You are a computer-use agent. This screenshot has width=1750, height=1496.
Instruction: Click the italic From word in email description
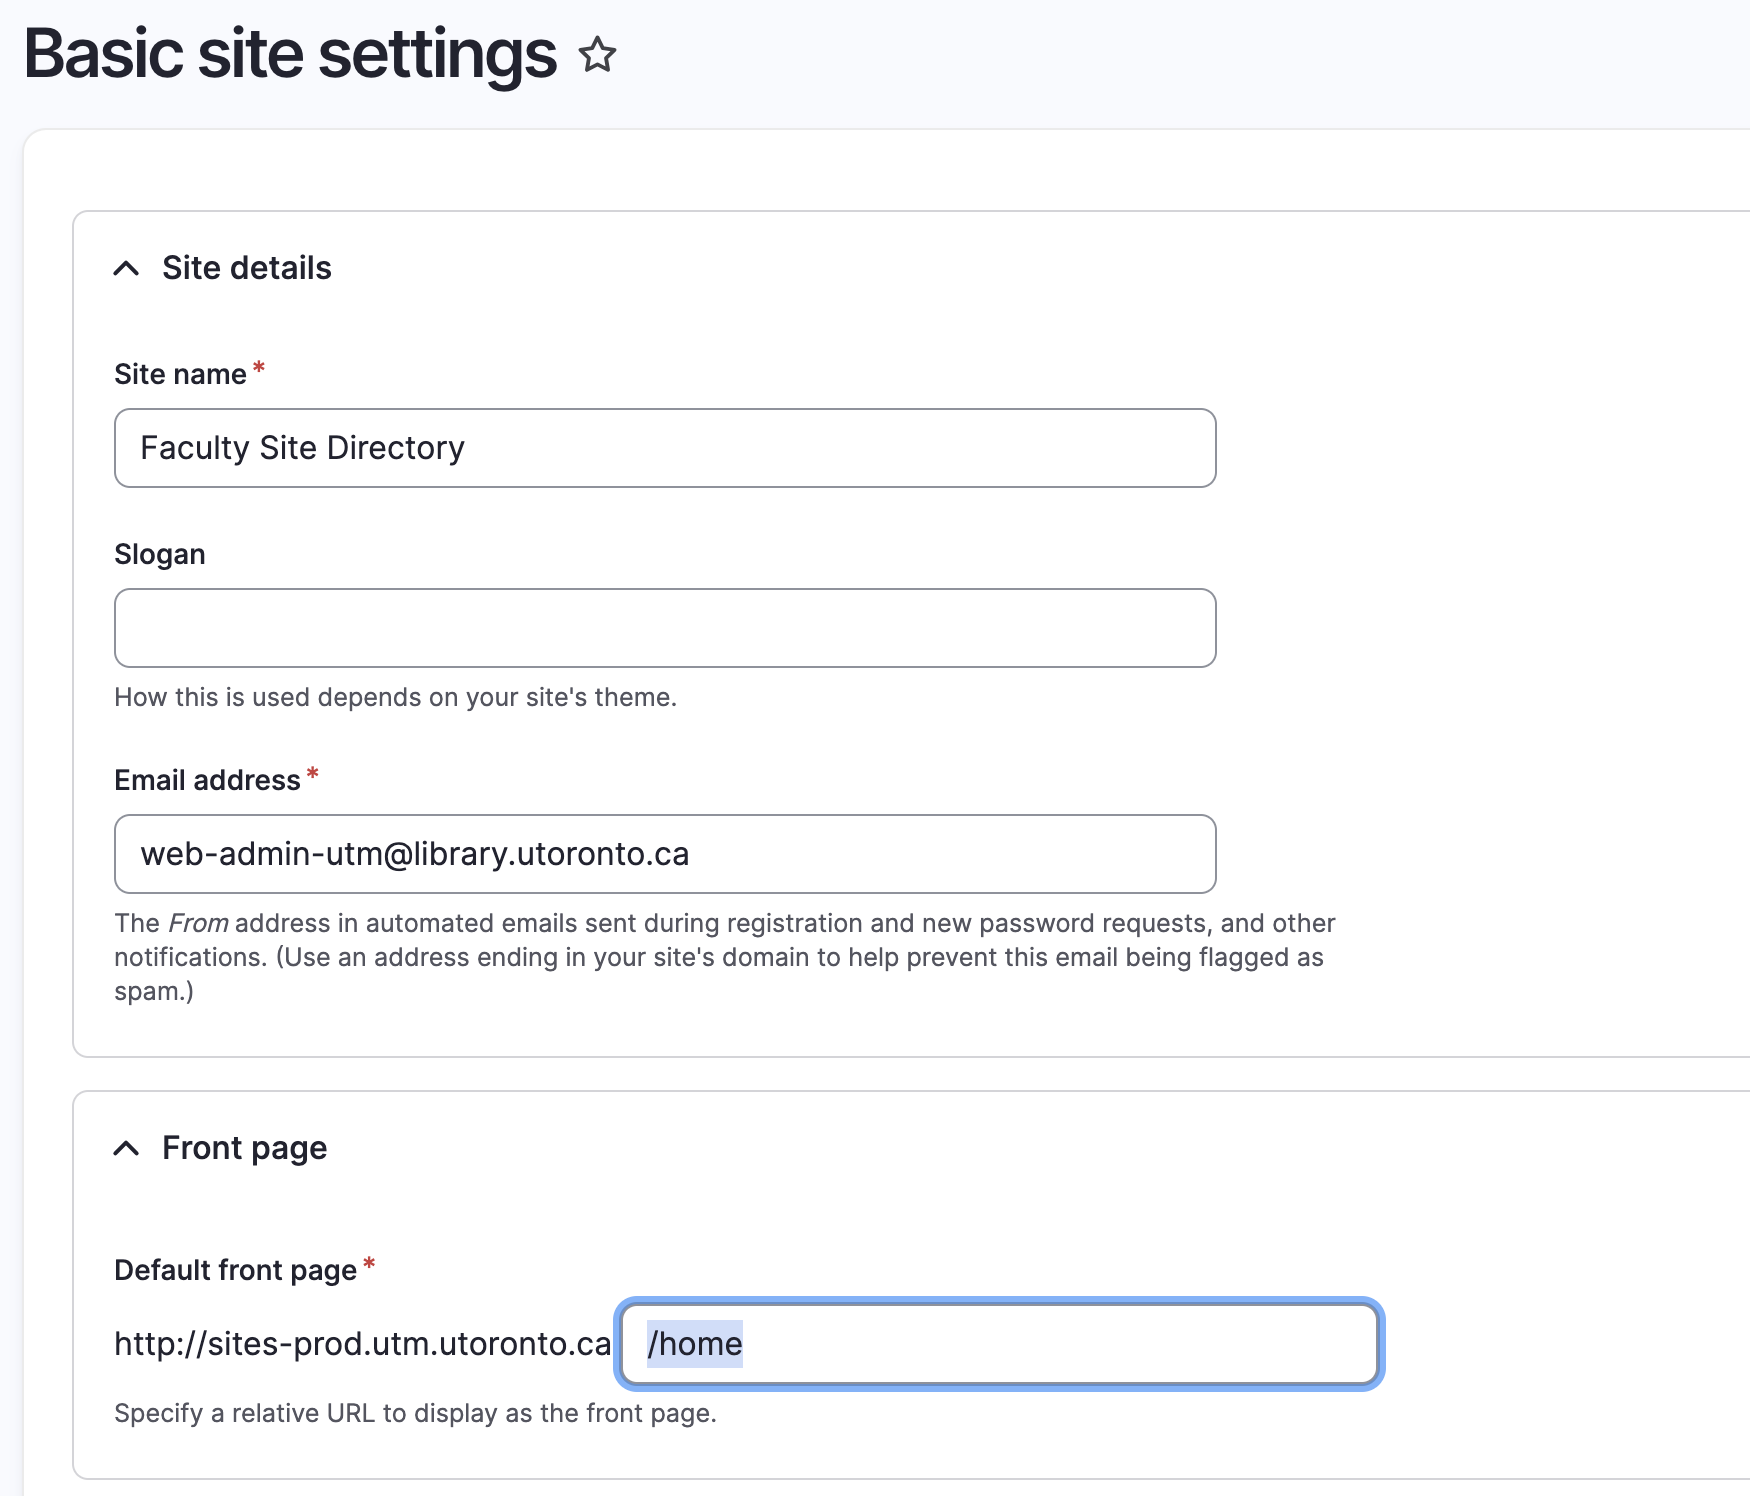pyautogui.click(x=198, y=923)
